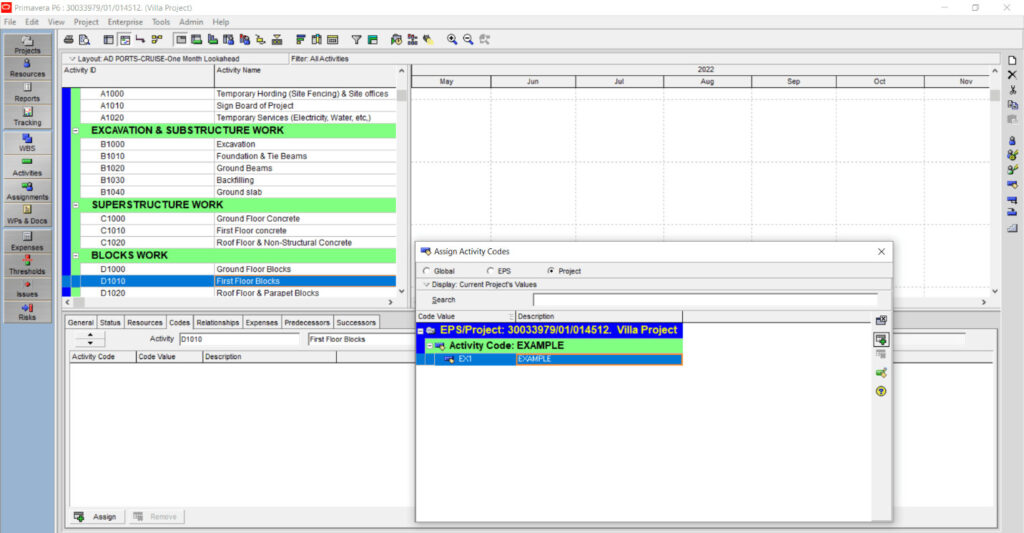Click the Filter funnel toolbar icon
The width and height of the screenshot is (1024, 533).
(x=357, y=40)
